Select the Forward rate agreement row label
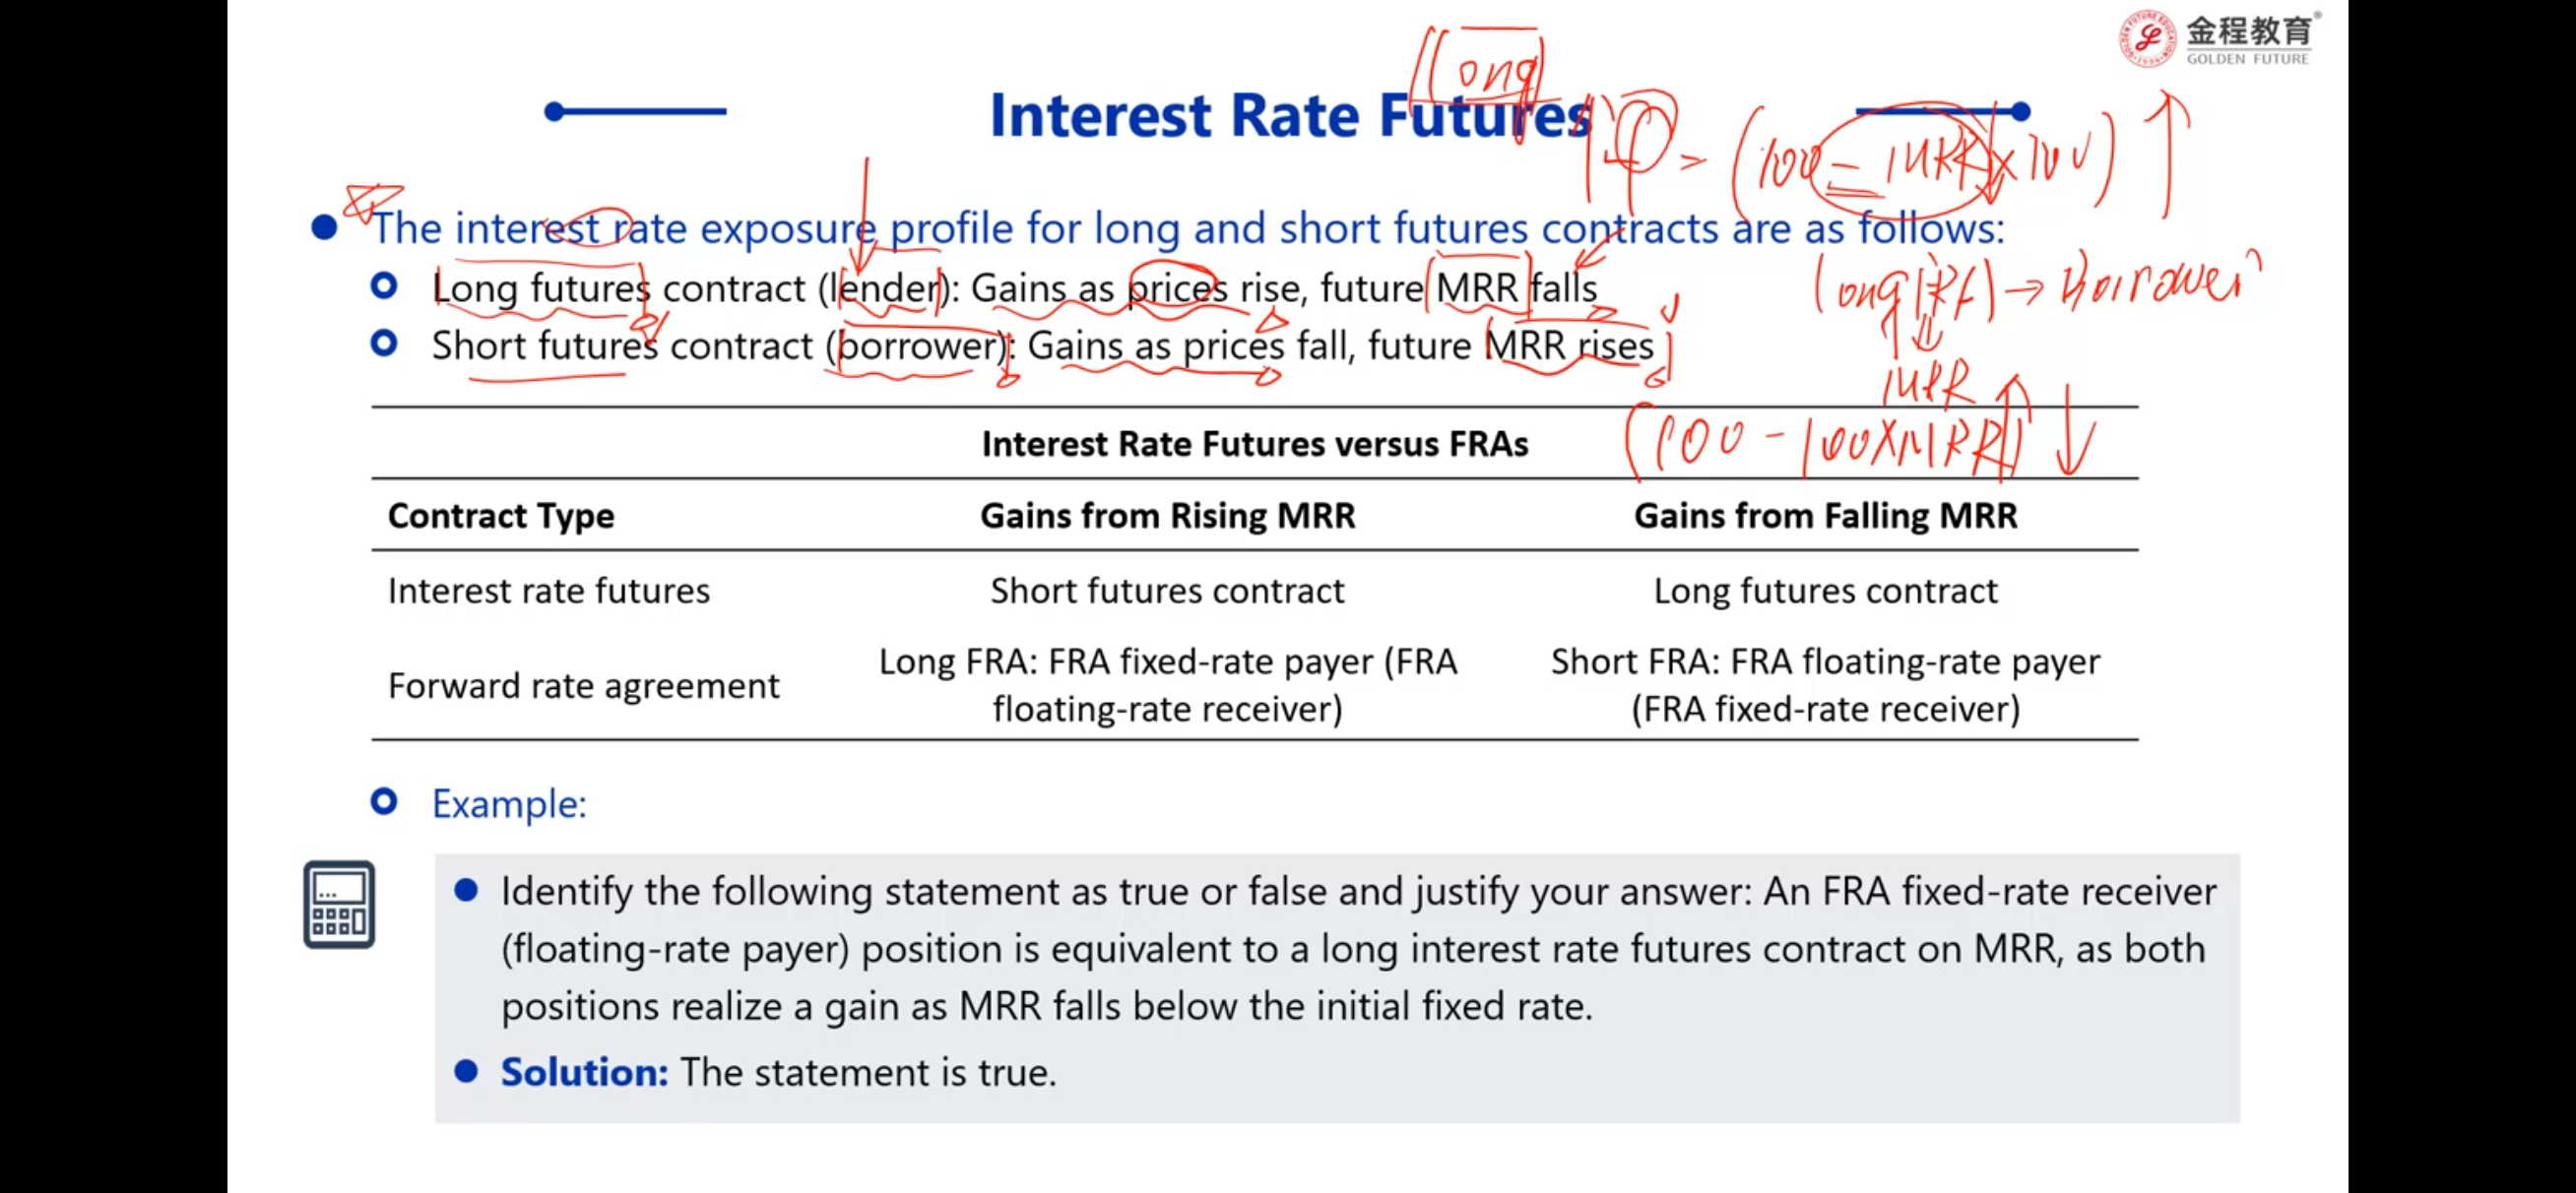 point(583,686)
